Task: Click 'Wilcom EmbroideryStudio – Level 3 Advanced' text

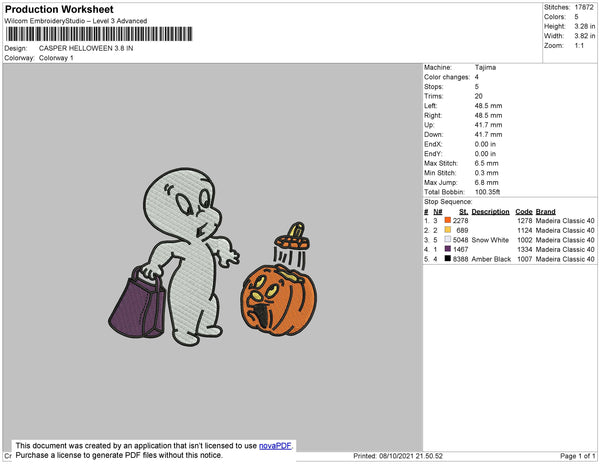Action: 76,21
